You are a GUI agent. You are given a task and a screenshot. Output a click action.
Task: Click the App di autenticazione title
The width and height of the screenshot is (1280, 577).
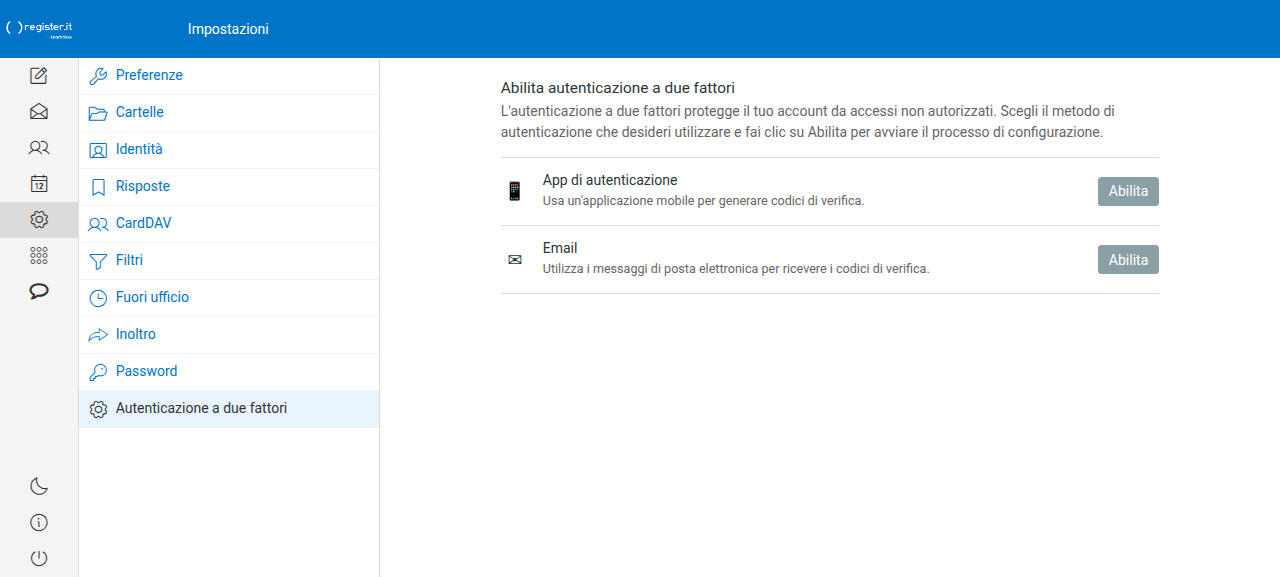click(610, 180)
